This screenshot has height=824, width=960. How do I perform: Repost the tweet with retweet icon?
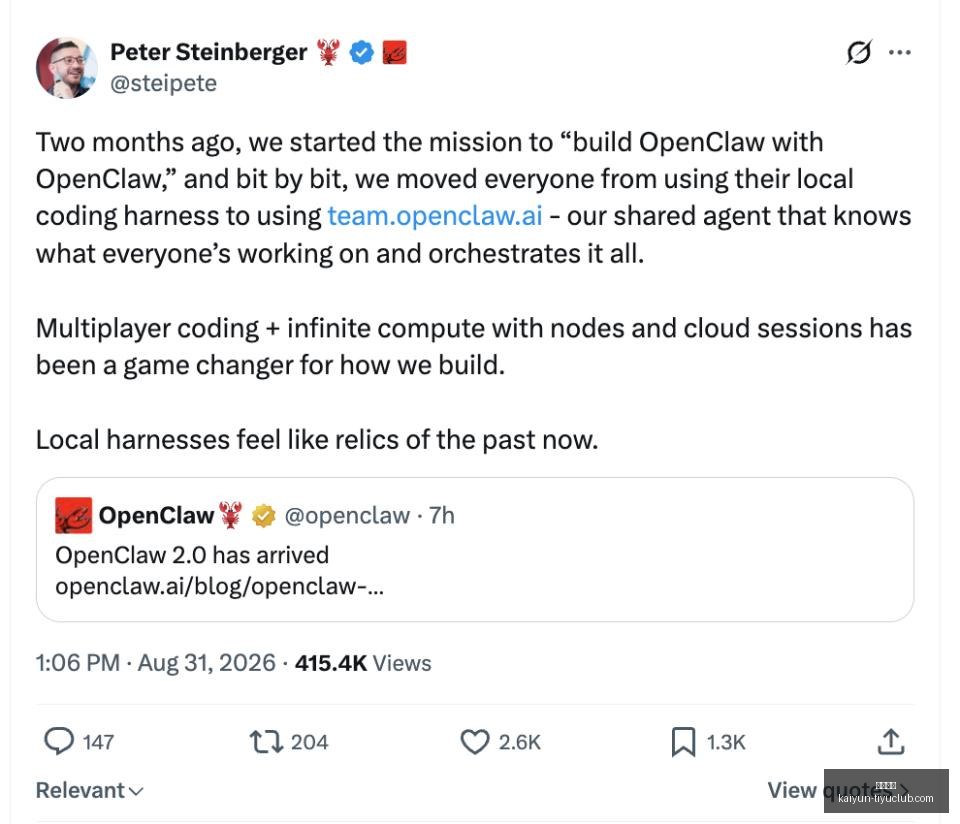tap(266, 741)
